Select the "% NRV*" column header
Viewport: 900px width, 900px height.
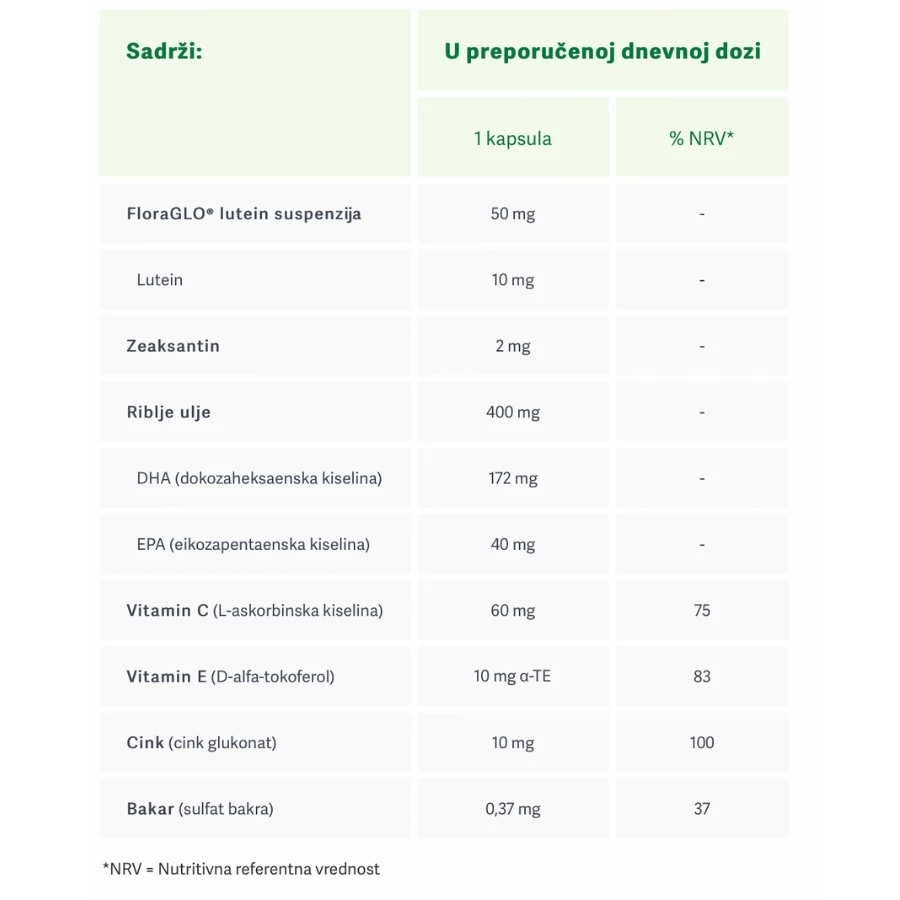coord(701,139)
